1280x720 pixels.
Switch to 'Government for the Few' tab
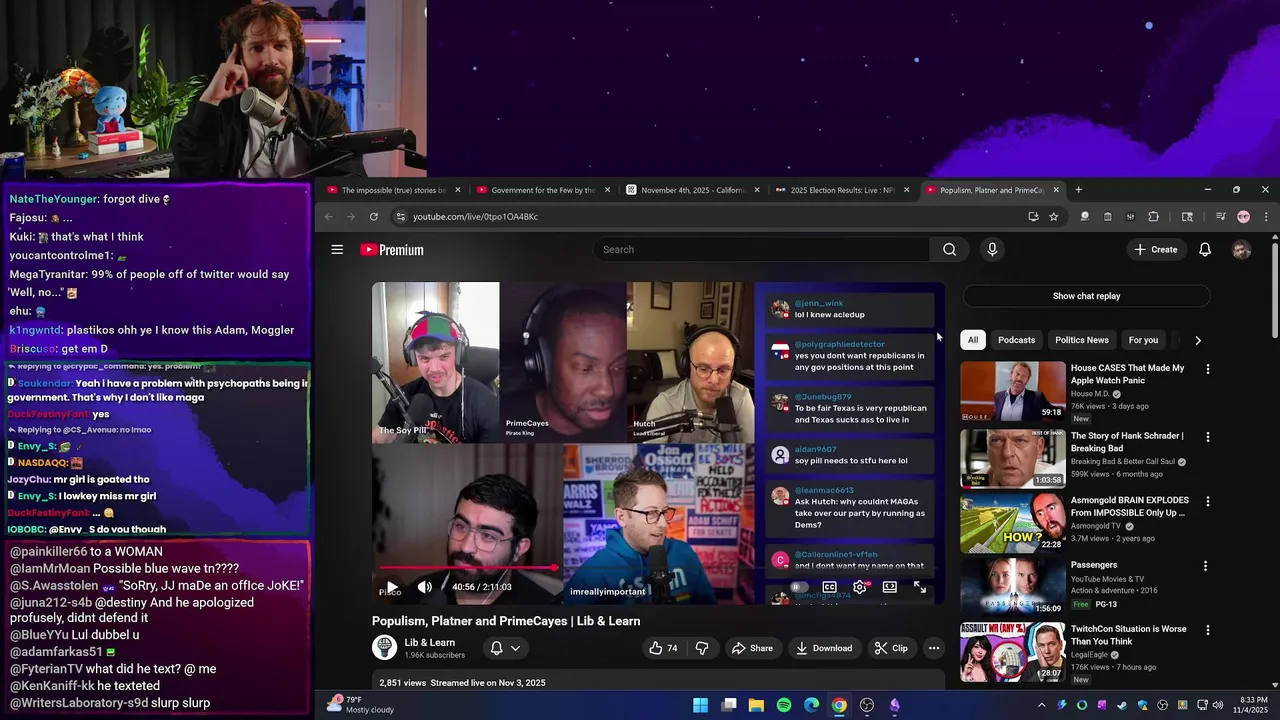(x=542, y=190)
